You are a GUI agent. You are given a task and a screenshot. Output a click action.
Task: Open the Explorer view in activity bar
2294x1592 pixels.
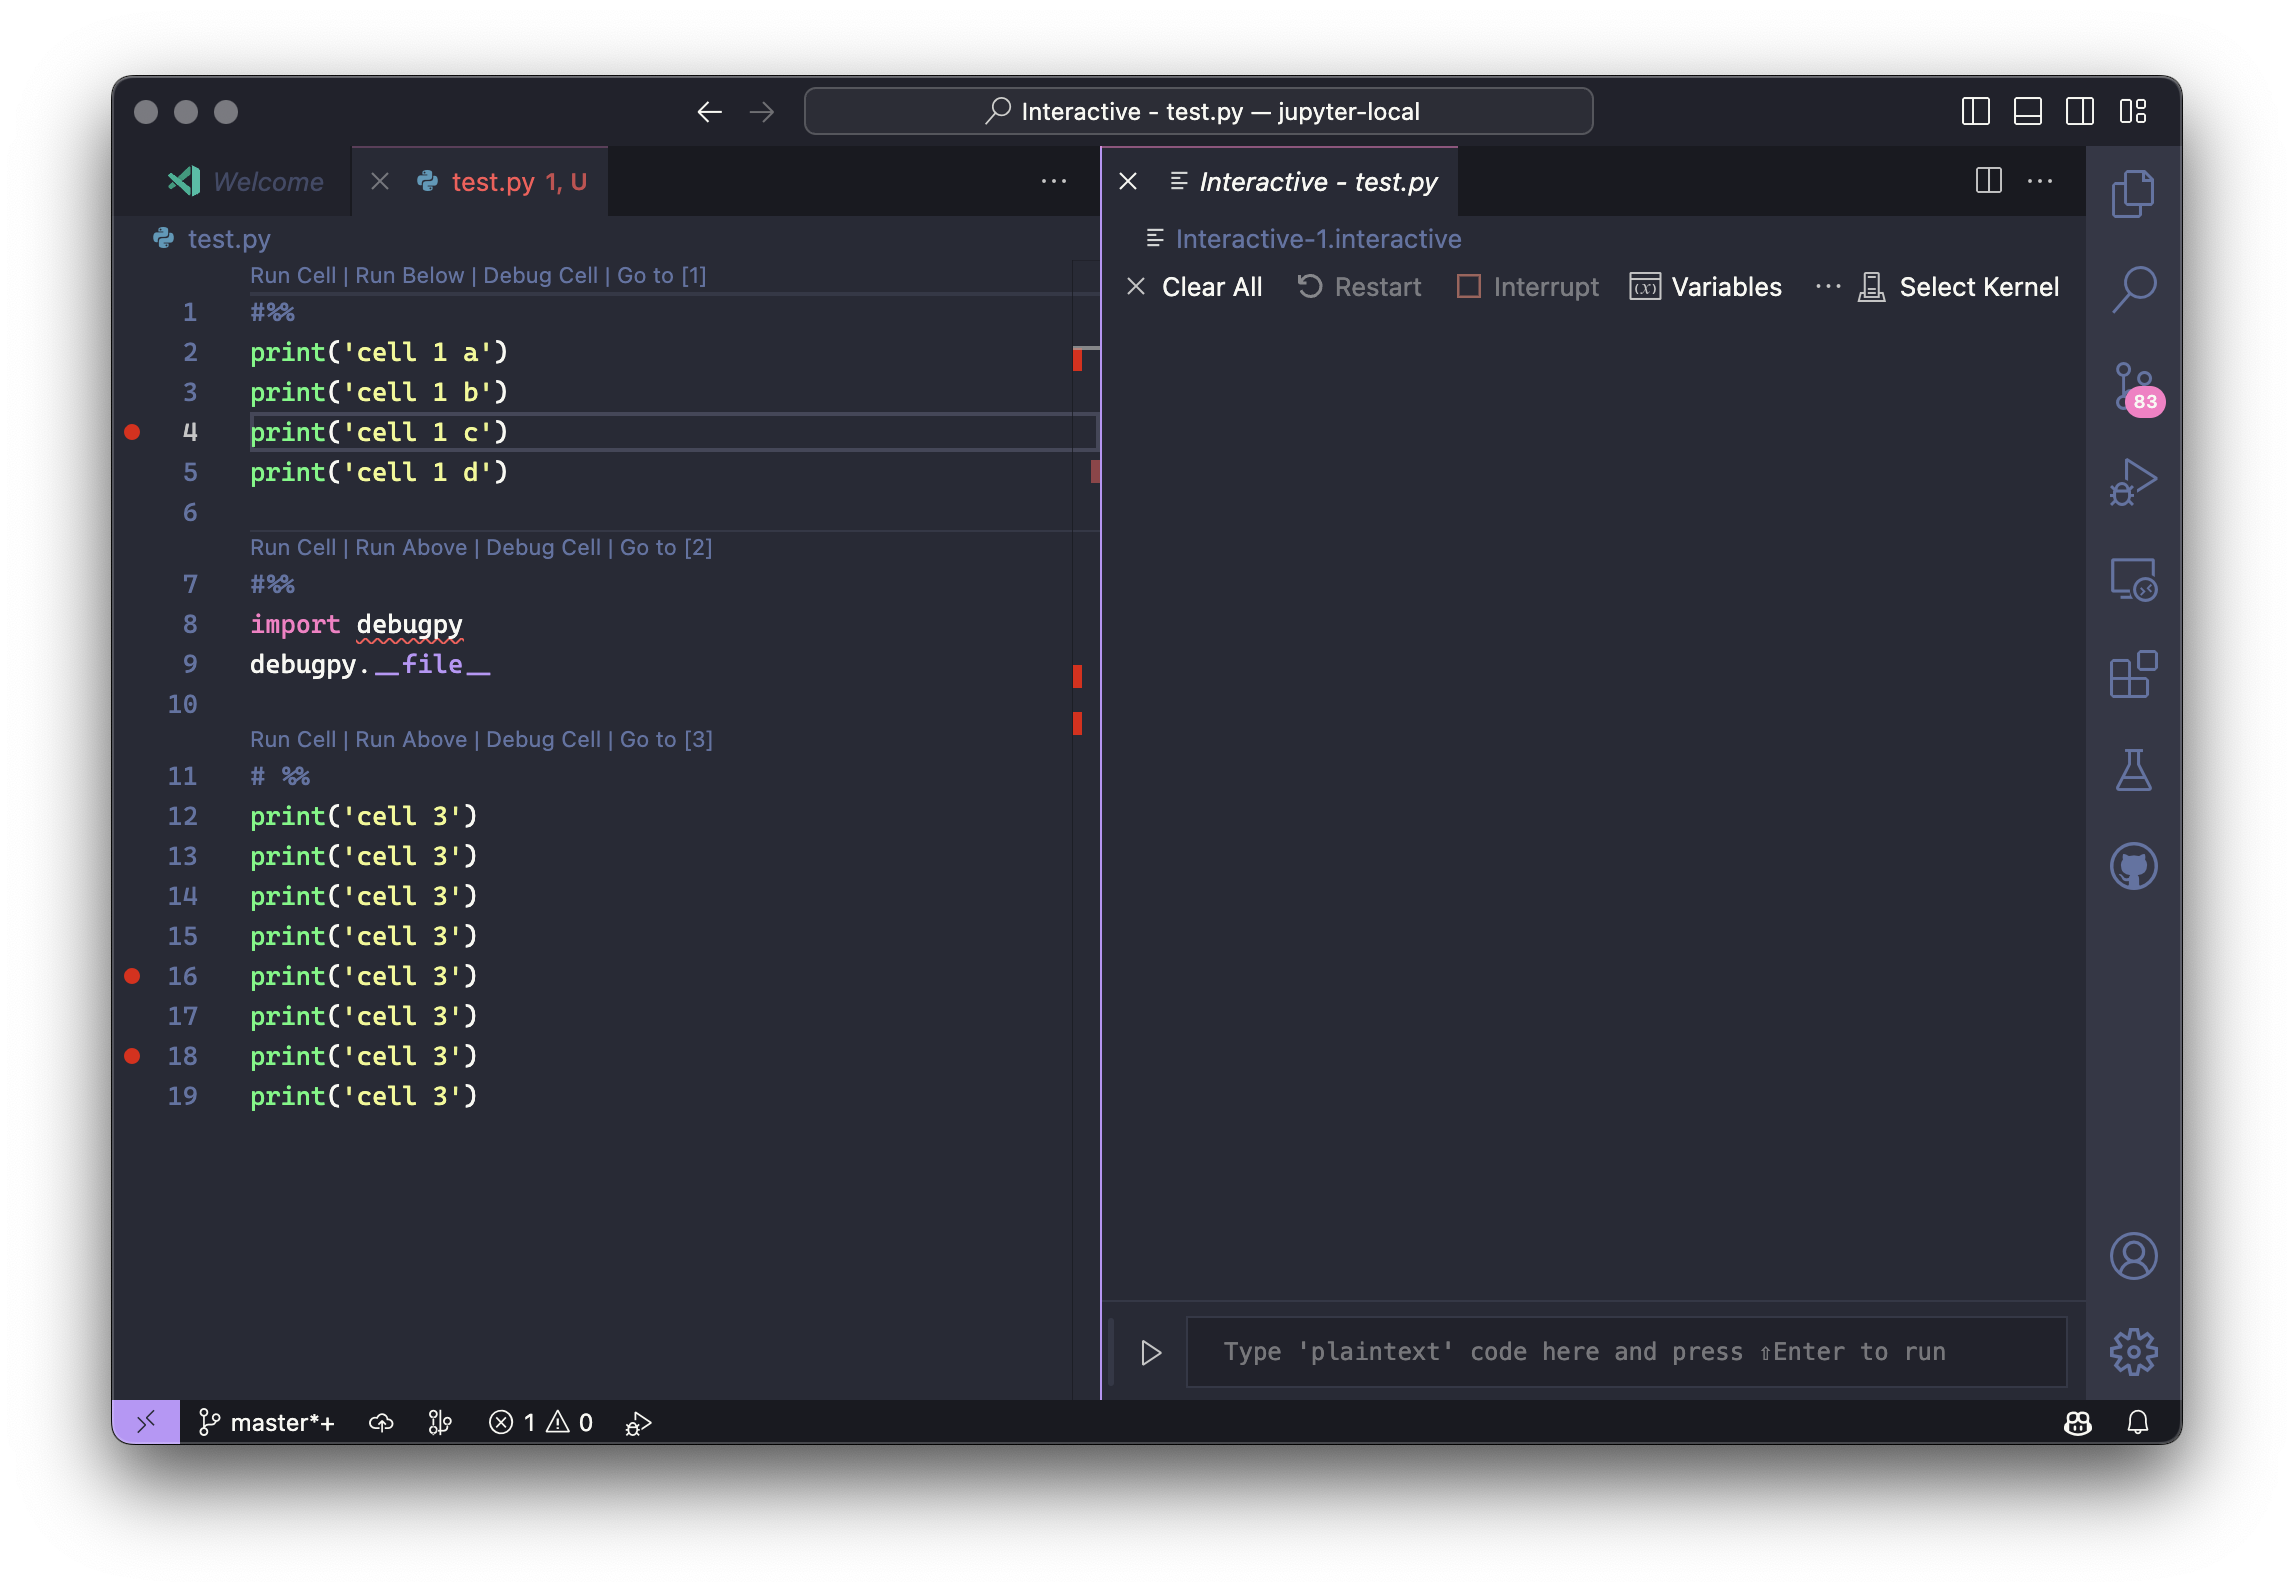click(x=2132, y=194)
